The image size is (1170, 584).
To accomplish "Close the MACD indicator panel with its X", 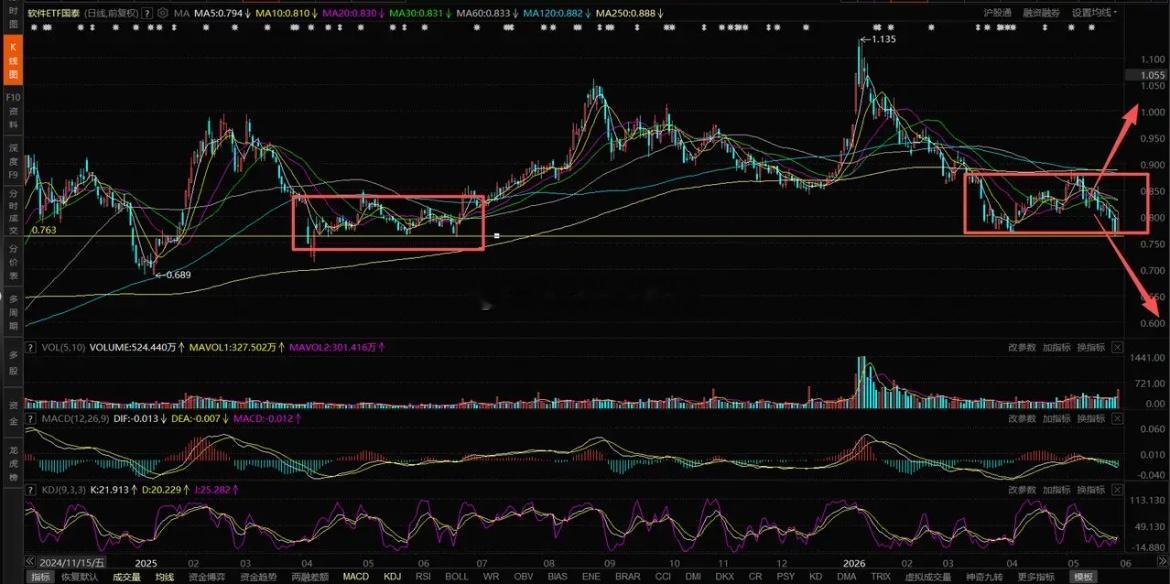I will [1117, 419].
